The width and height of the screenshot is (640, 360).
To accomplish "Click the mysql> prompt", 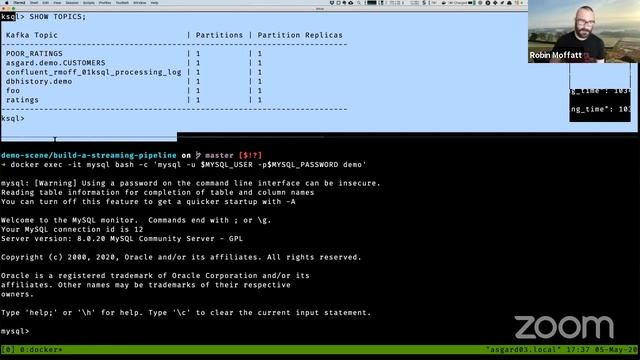I will tap(15, 331).
